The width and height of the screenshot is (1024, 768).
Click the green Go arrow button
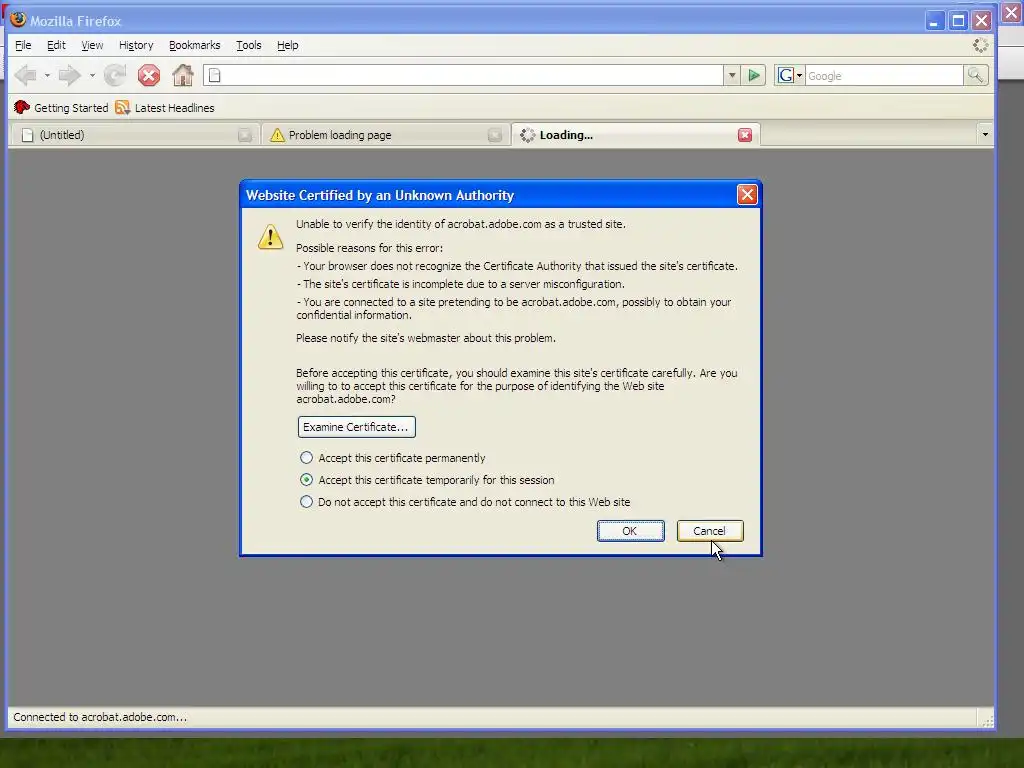coord(754,76)
